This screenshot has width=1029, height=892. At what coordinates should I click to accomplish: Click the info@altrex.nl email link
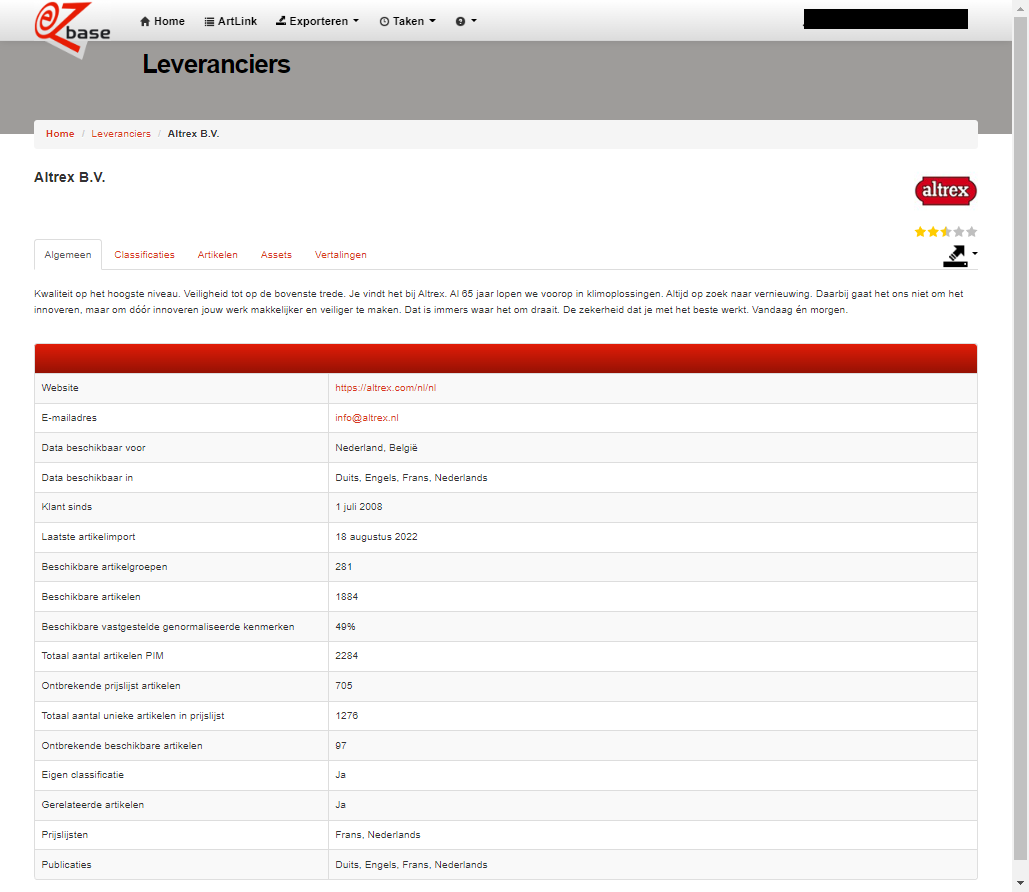367,417
